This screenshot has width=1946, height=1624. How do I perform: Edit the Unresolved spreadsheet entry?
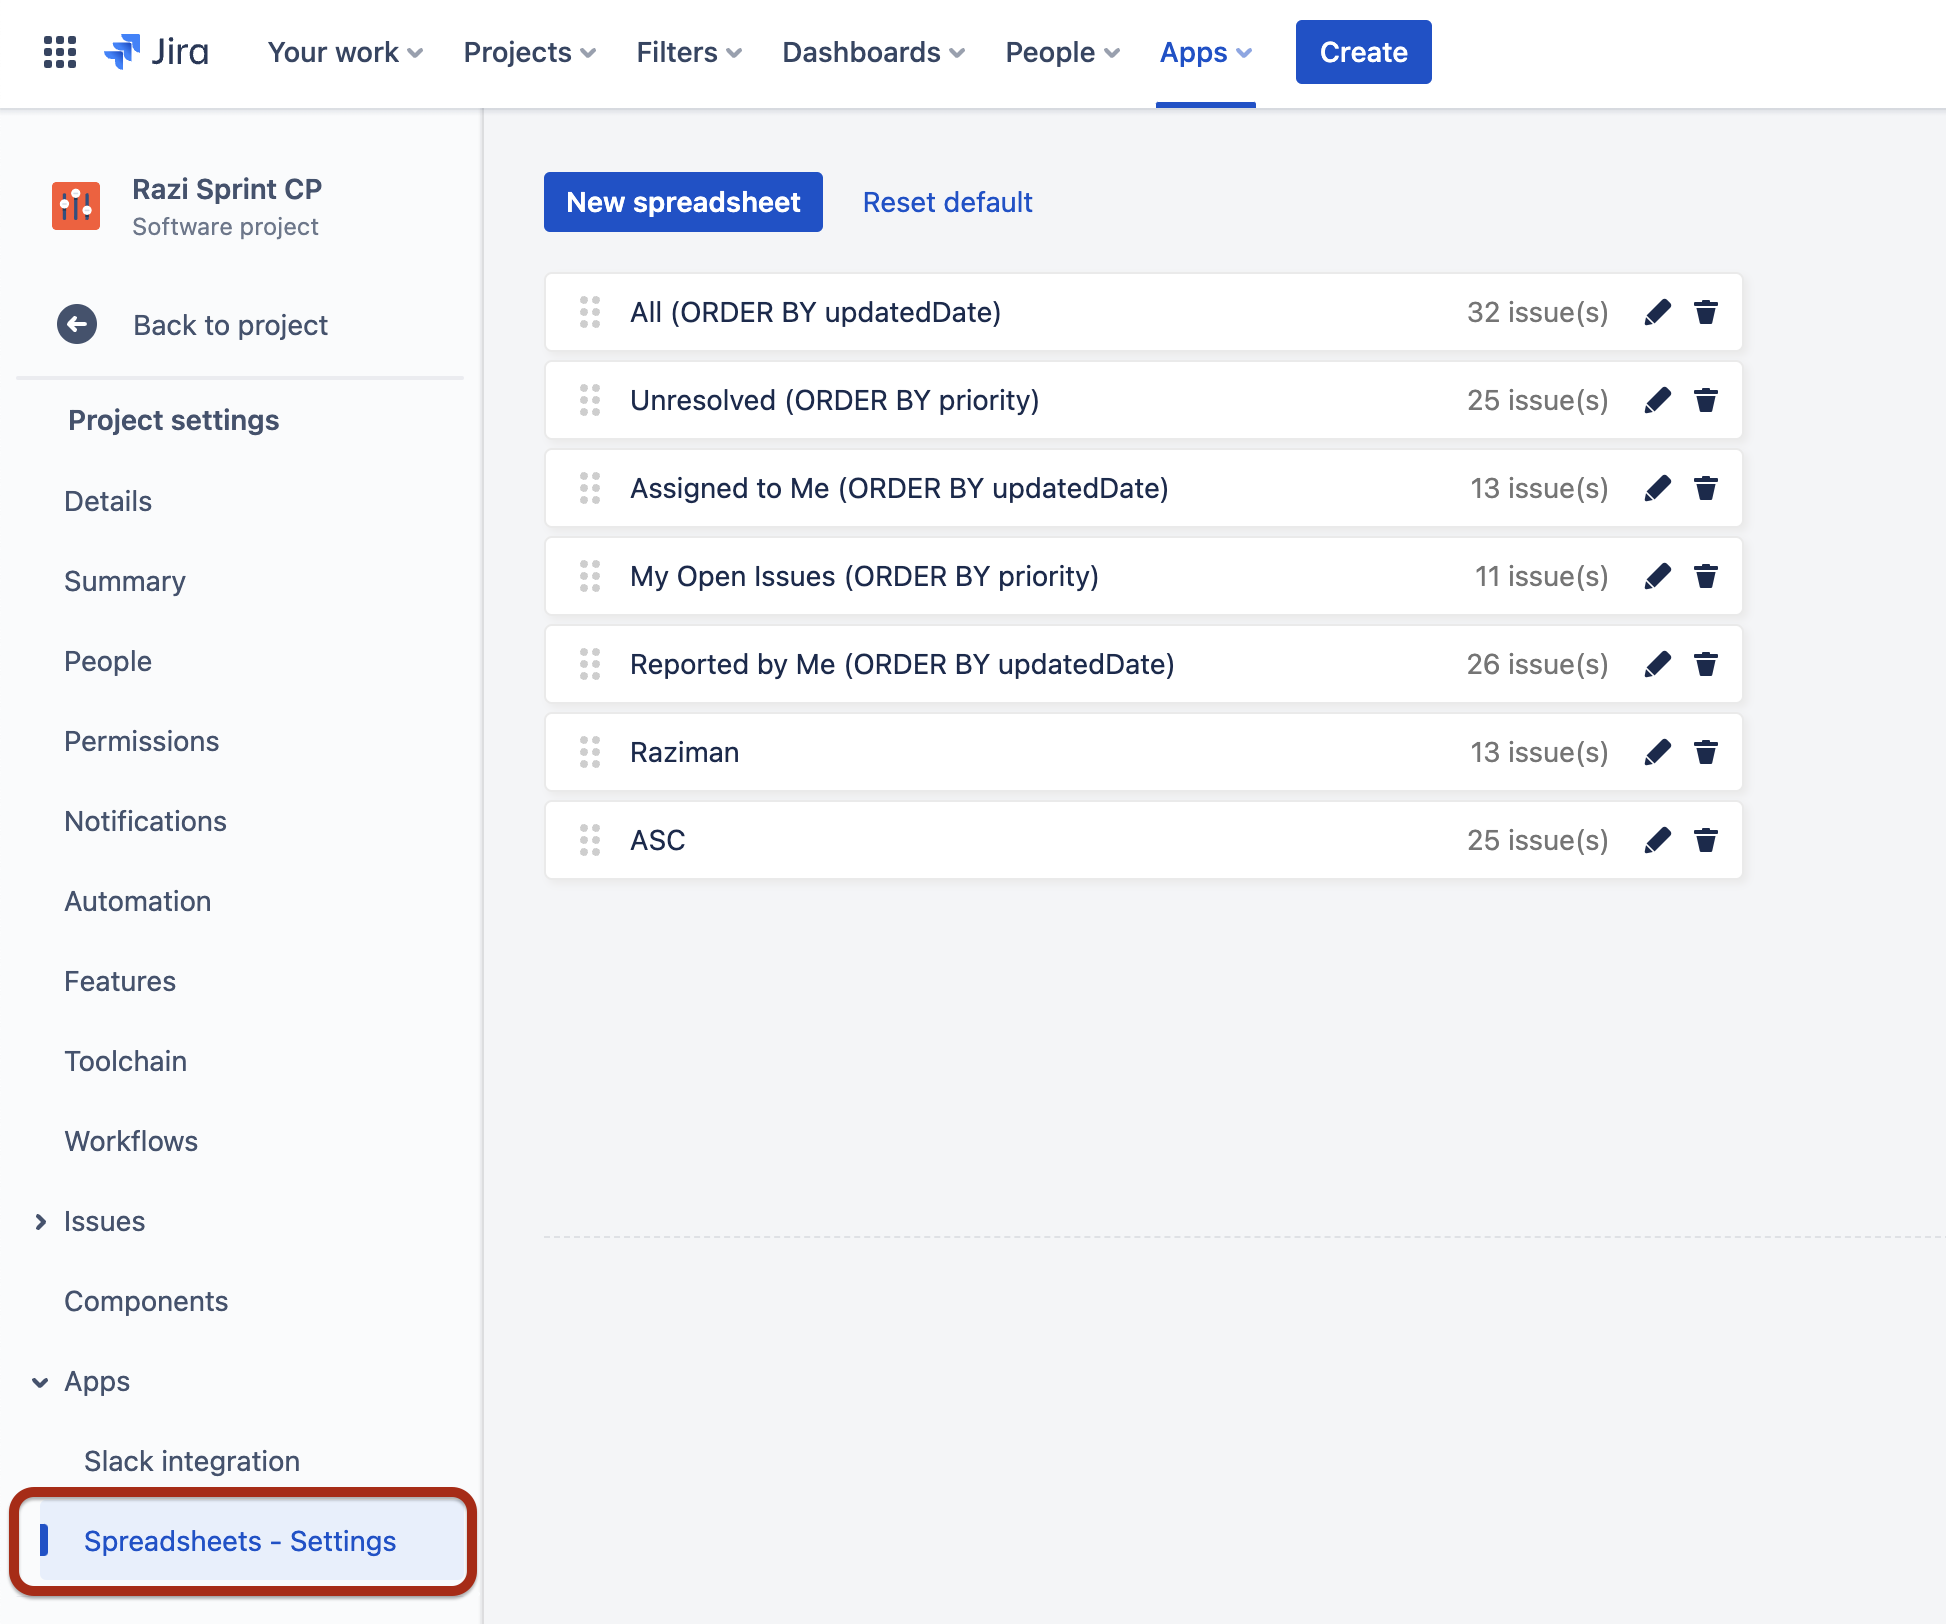tap(1657, 400)
